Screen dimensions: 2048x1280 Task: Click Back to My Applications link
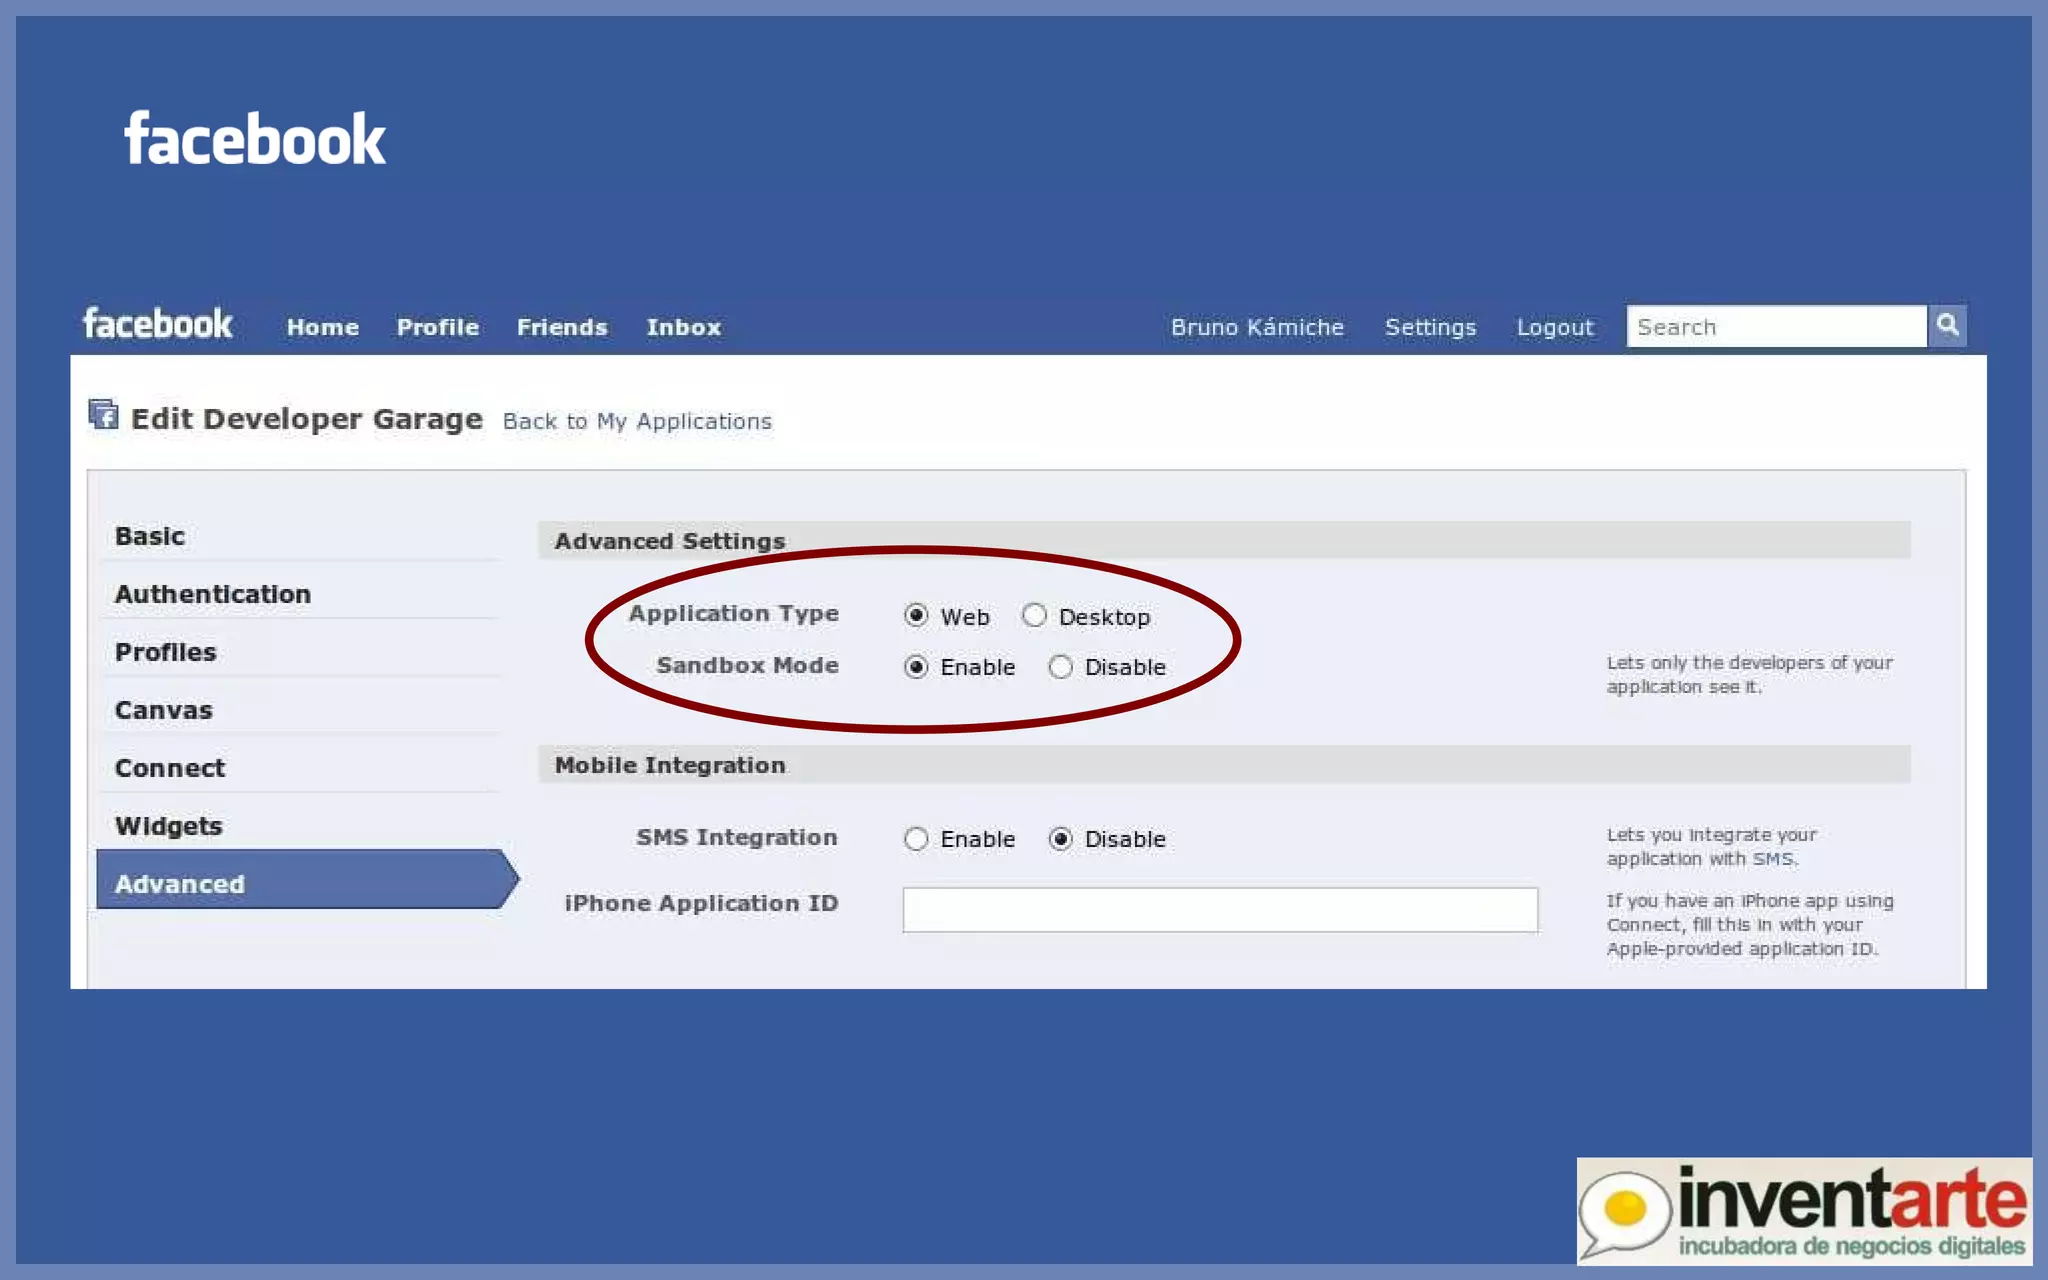(x=637, y=422)
